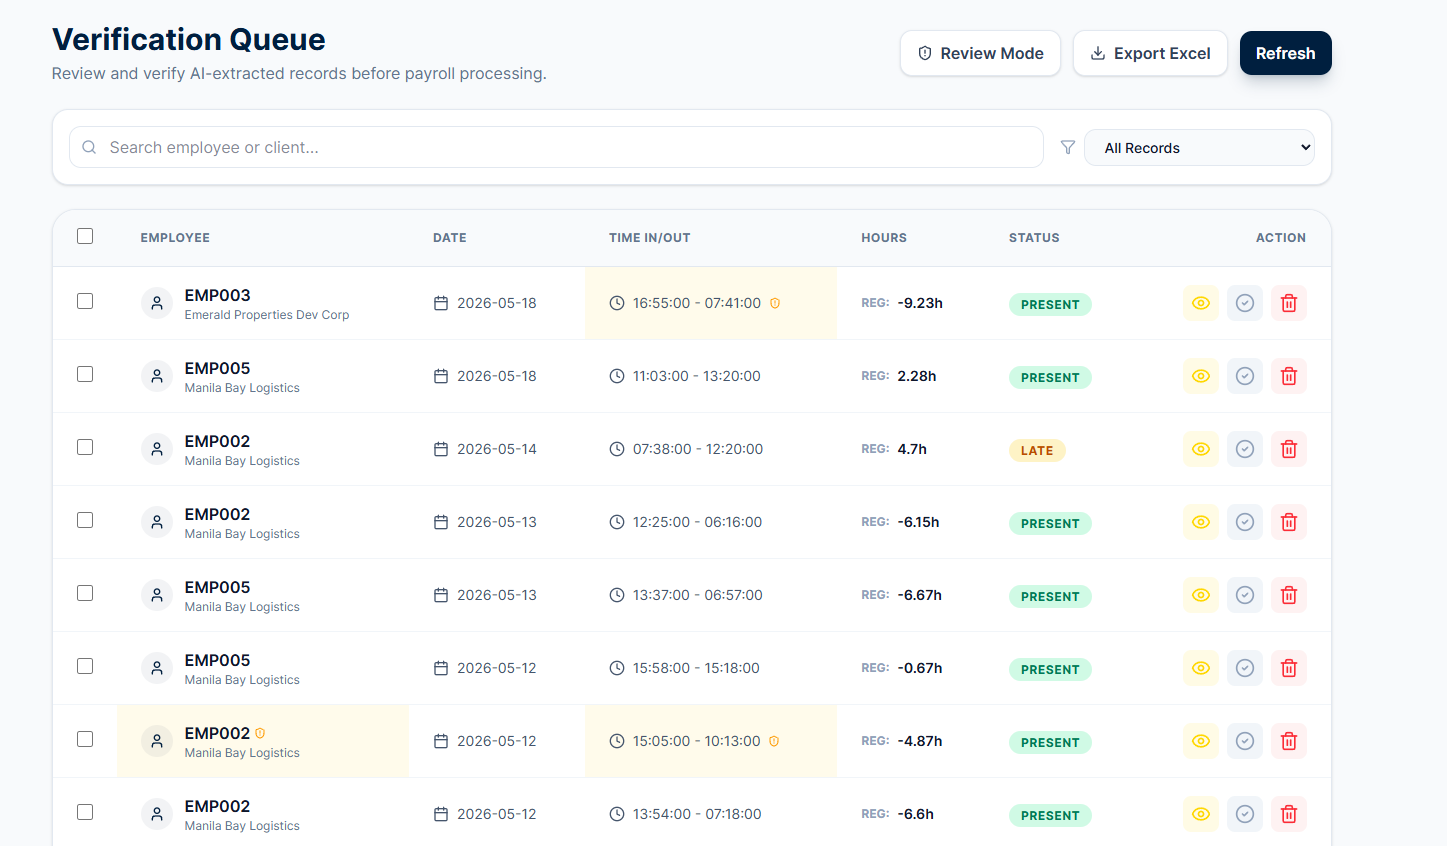Click Emerald Properties Dev Corp client name
The width and height of the screenshot is (1447, 846).
click(x=267, y=315)
